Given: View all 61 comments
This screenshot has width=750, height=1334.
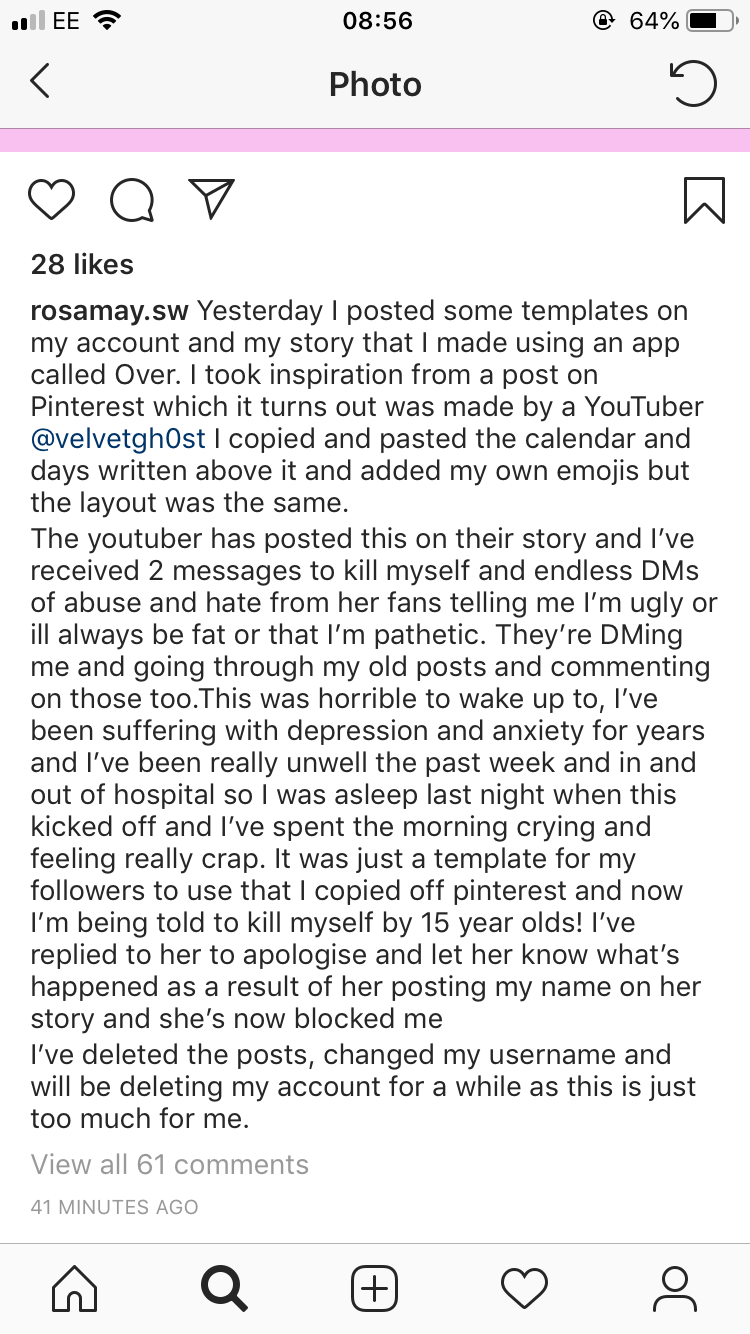Looking at the screenshot, I should [x=170, y=1164].
